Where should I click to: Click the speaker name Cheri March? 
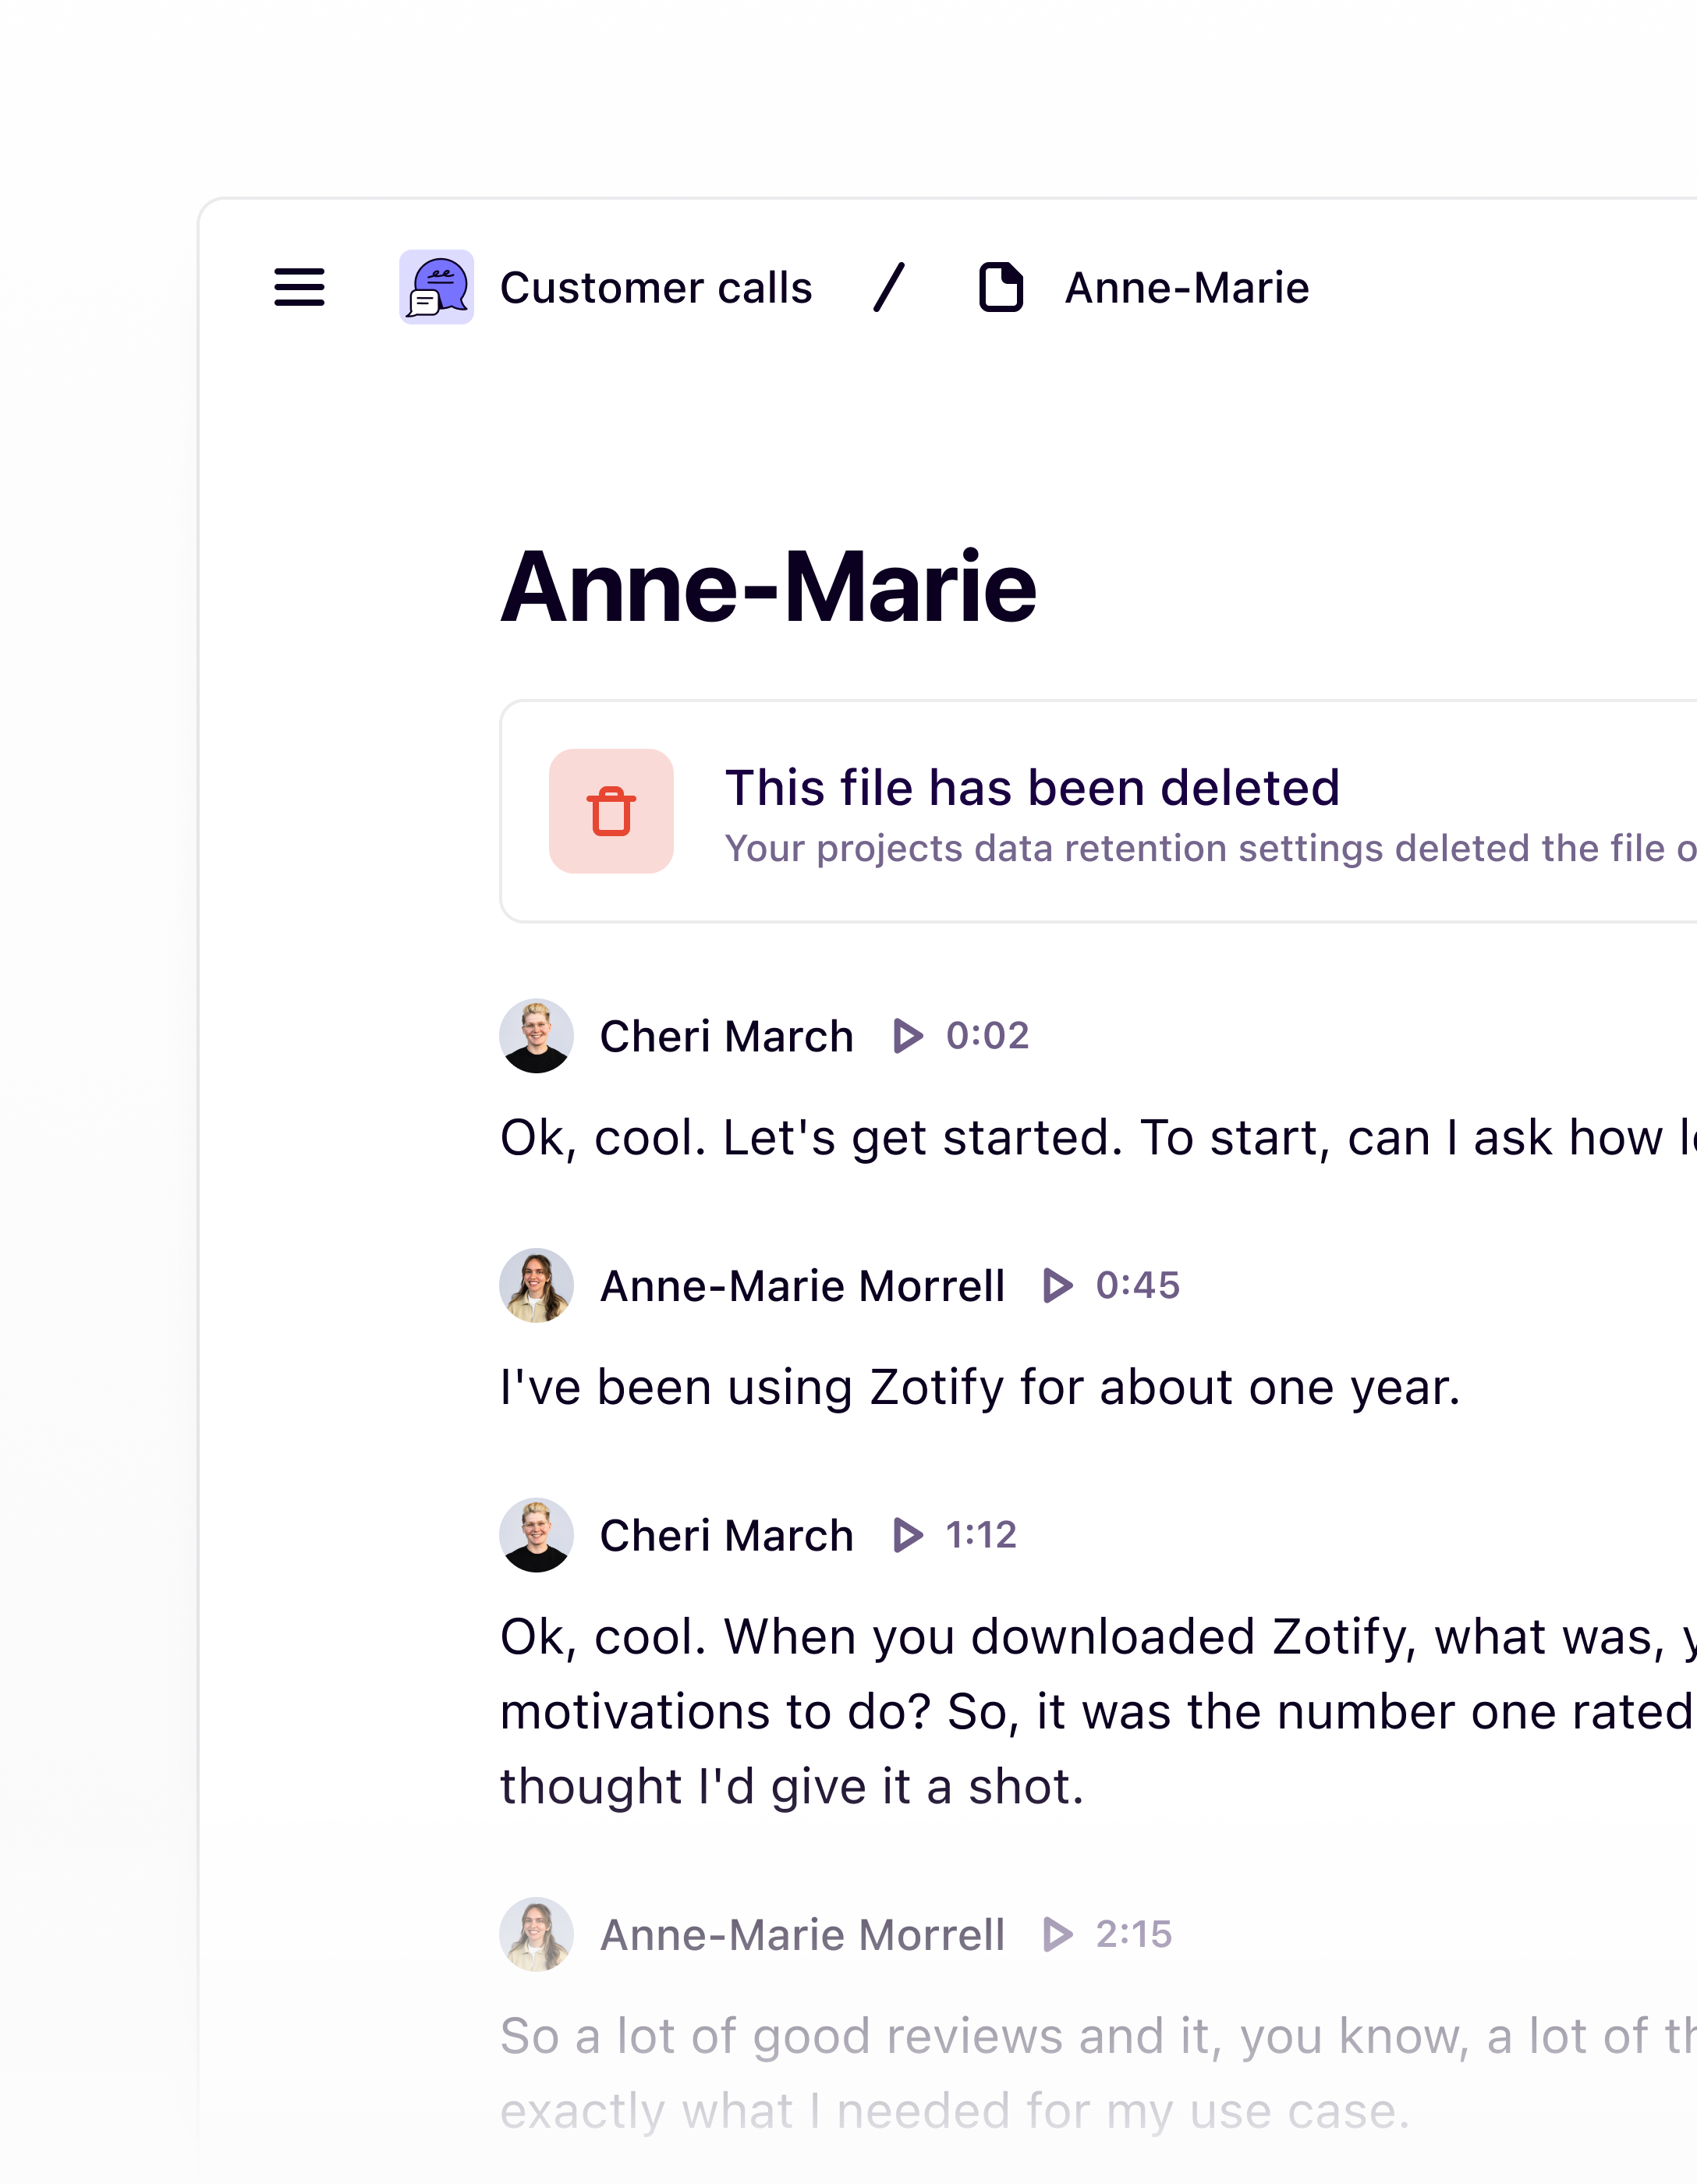[726, 1036]
